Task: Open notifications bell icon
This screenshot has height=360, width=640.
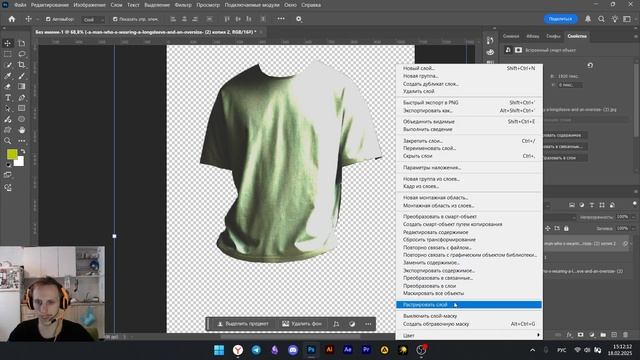Action: pyautogui.click(x=588, y=19)
